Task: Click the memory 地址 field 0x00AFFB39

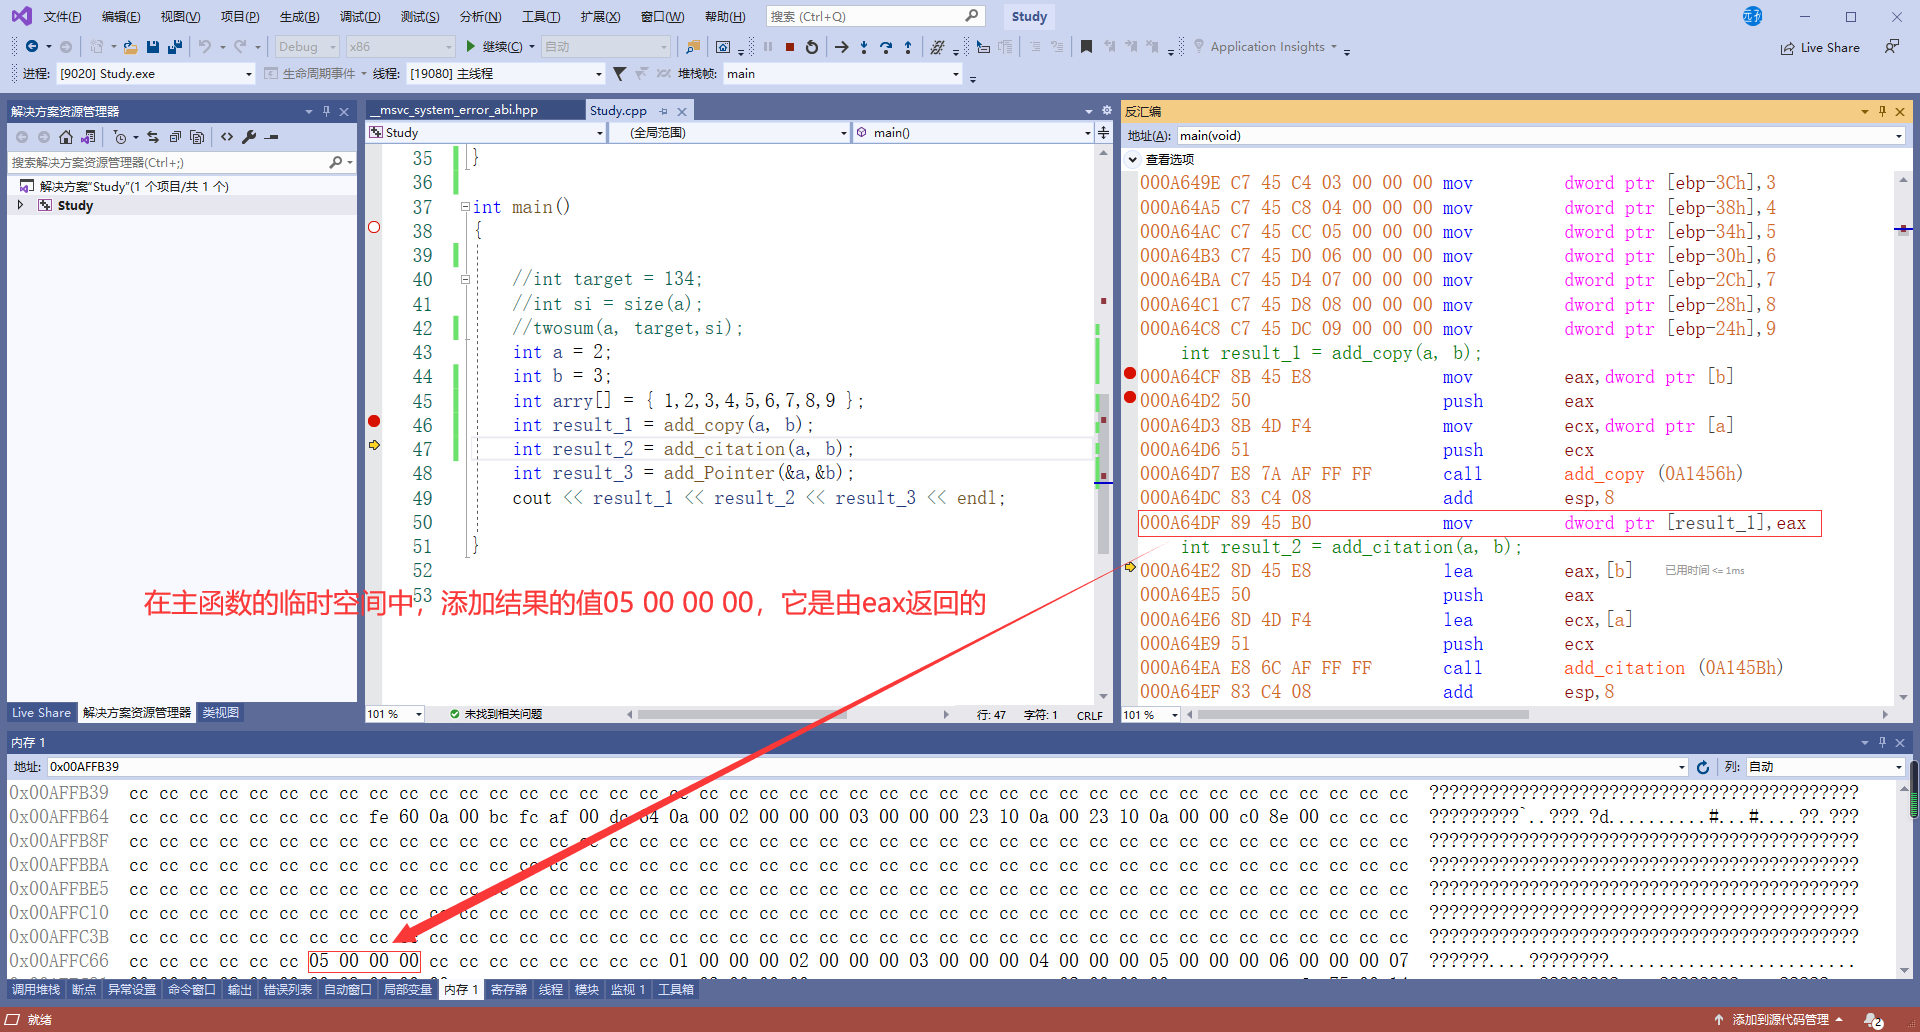Action: click(866, 767)
